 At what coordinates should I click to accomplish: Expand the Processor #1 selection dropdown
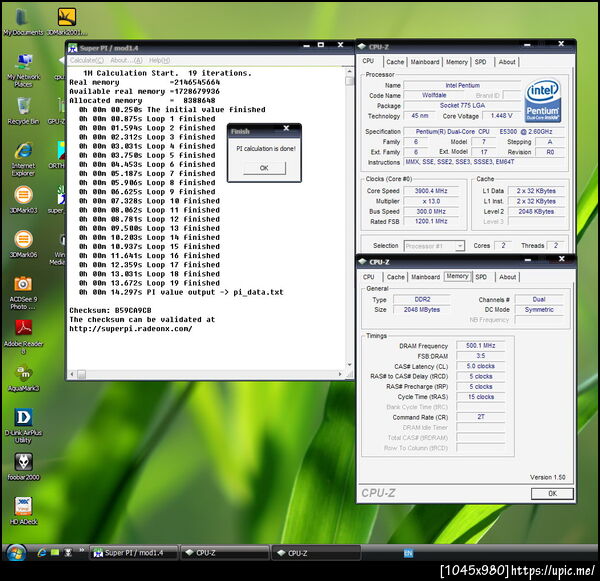click(x=432, y=246)
